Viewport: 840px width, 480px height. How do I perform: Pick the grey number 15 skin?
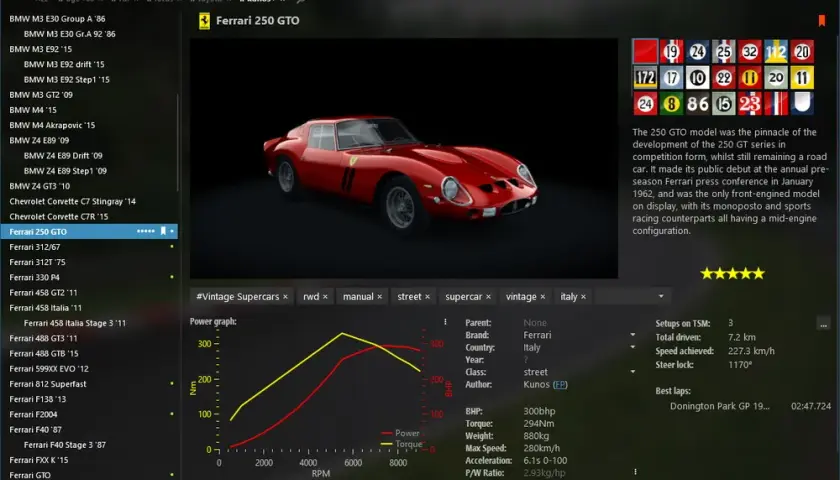tap(724, 103)
